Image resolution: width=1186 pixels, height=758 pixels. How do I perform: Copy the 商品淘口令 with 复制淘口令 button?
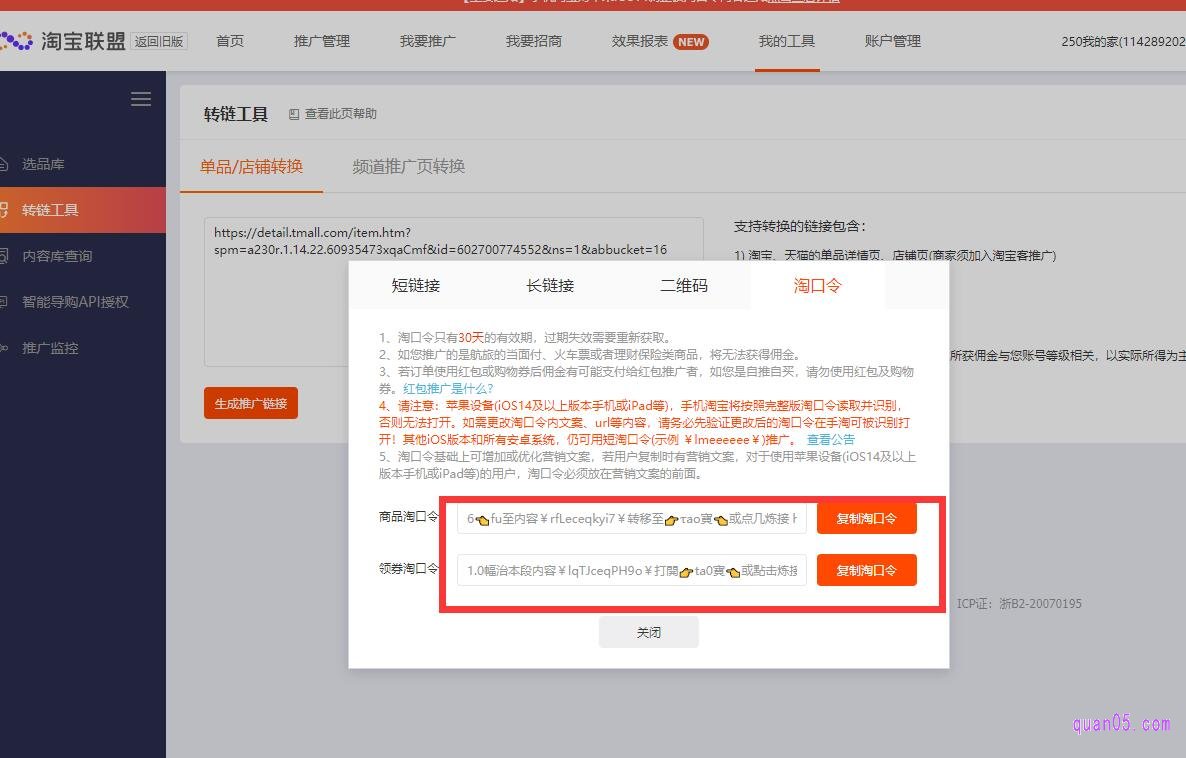867,519
